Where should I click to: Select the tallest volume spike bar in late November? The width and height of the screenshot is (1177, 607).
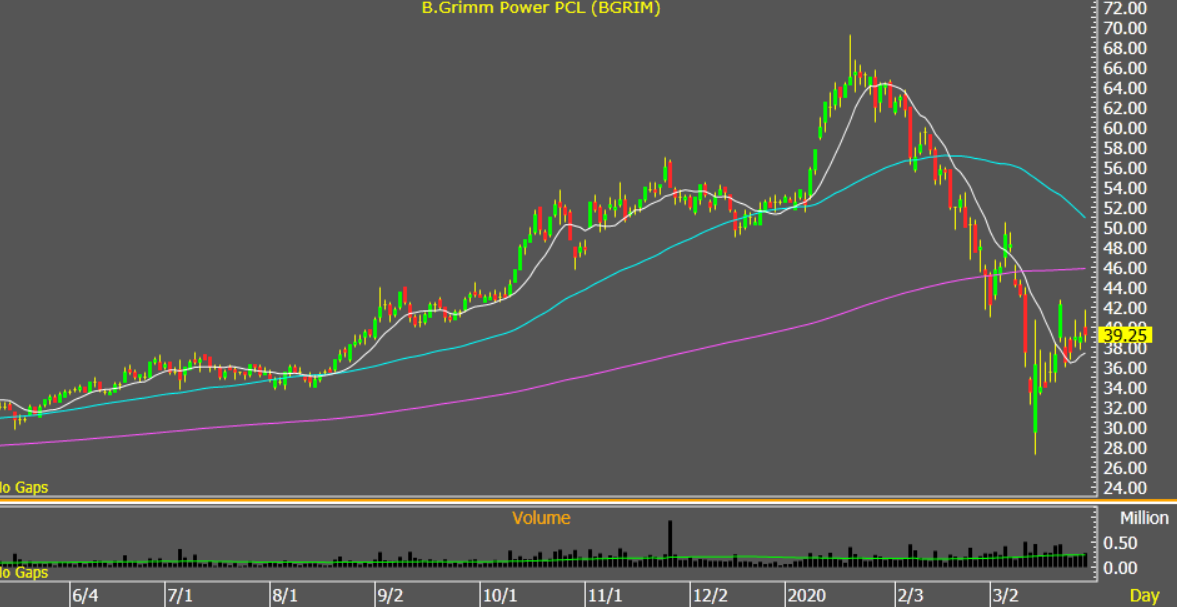670,543
